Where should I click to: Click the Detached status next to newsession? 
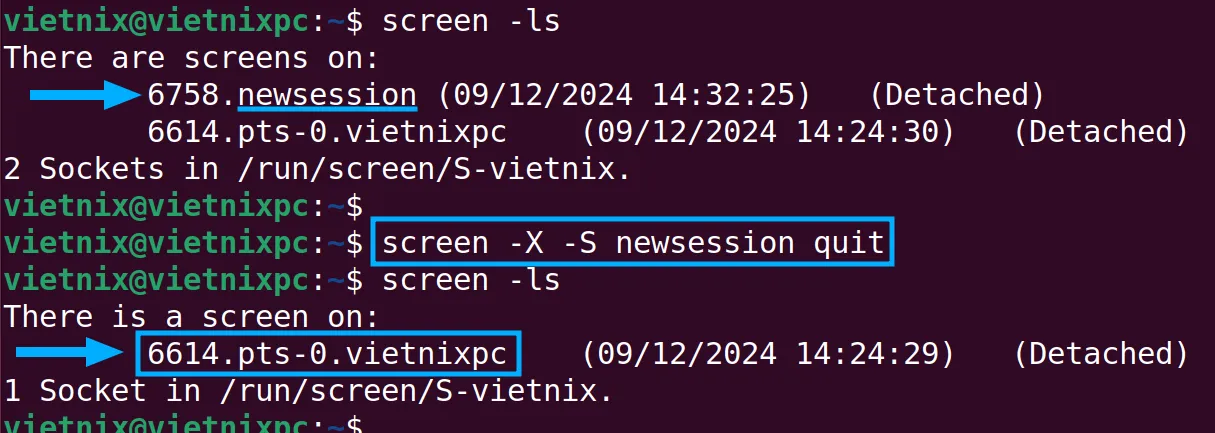click(x=957, y=95)
